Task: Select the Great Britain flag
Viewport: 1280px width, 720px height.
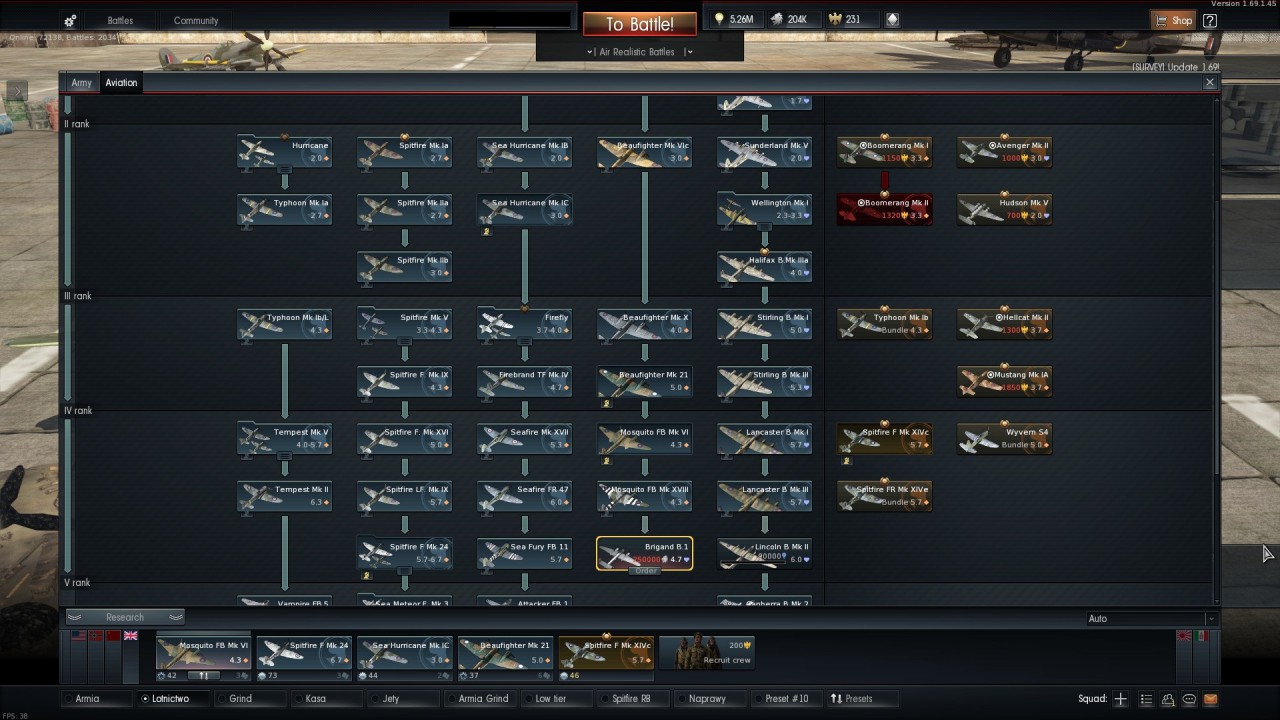Action: pyautogui.click(x=130, y=636)
